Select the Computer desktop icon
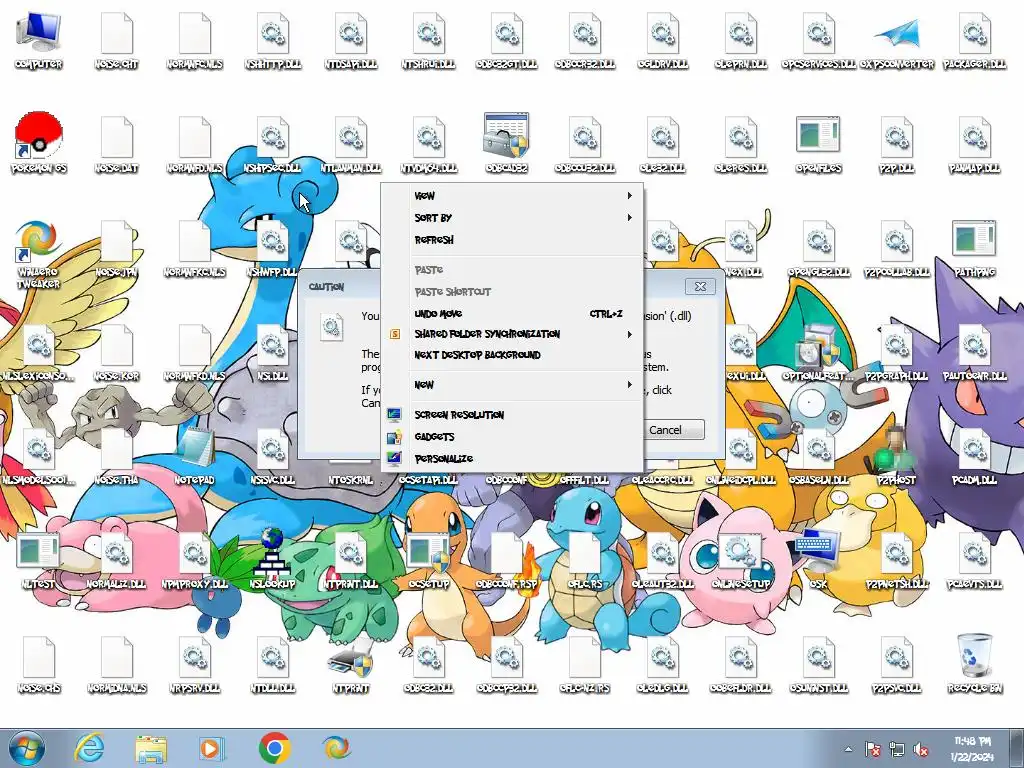The width and height of the screenshot is (1024, 768). pyautogui.click(x=38, y=40)
